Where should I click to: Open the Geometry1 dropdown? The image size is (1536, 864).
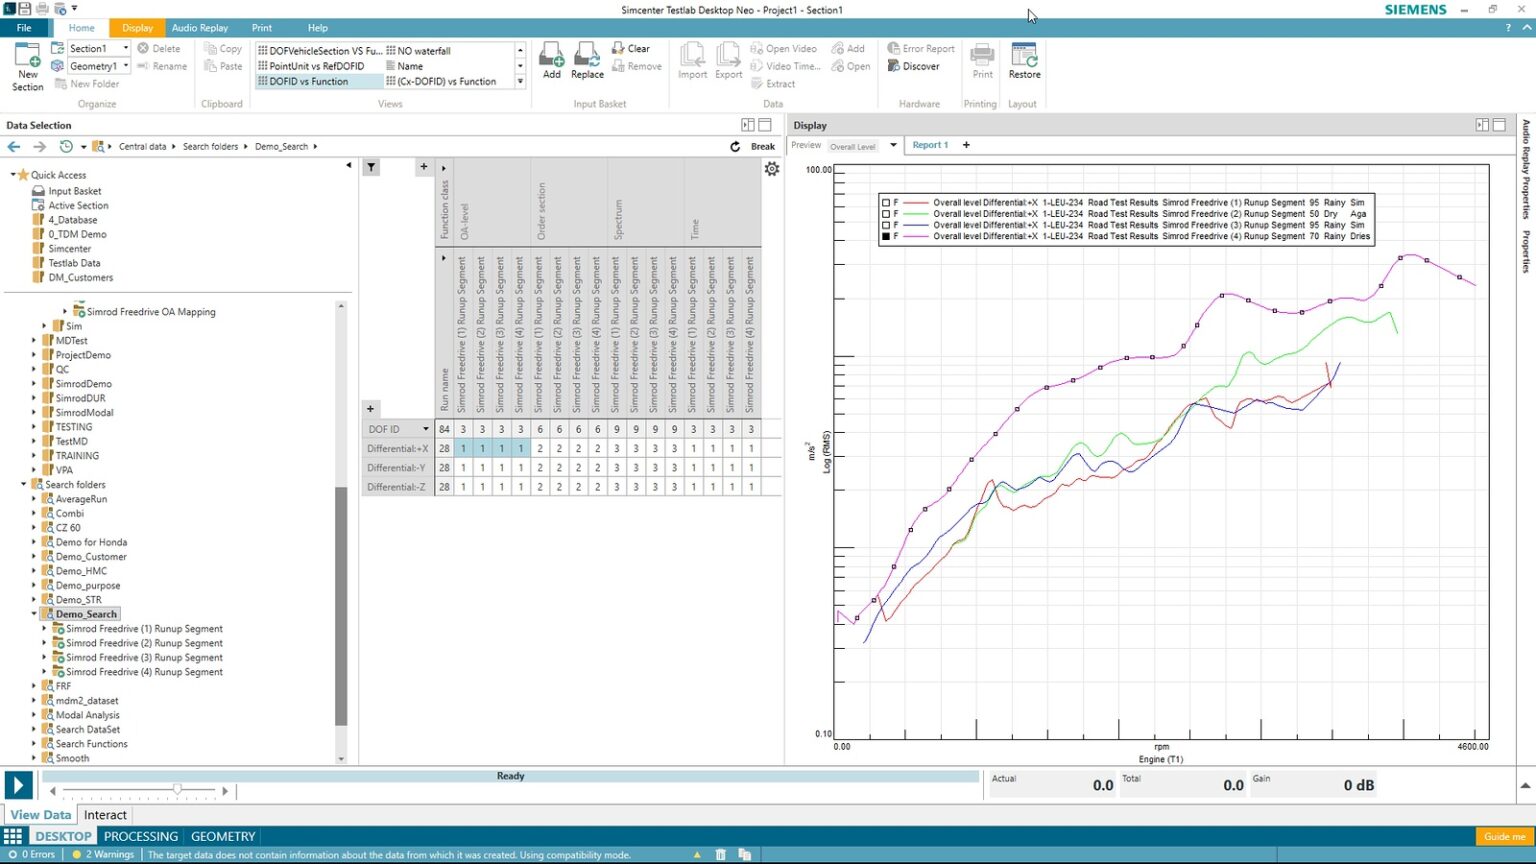tap(125, 65)
